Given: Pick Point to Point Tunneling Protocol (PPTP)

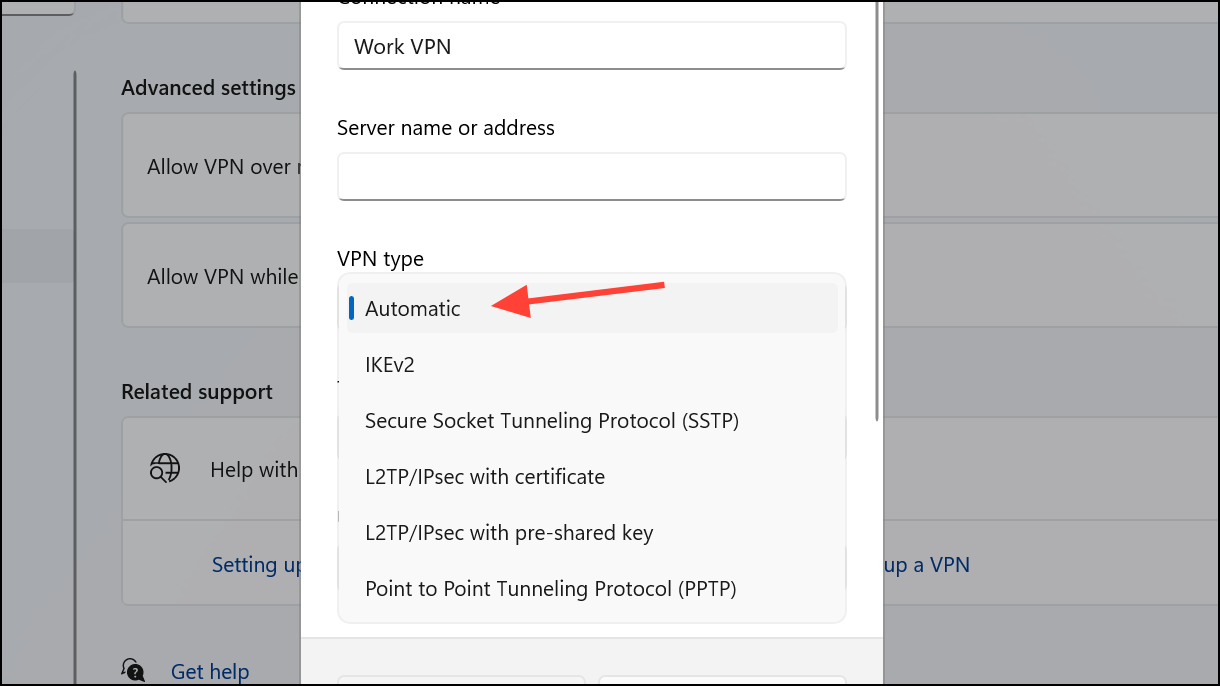Looking at the screenshot, I should point(550,589).
